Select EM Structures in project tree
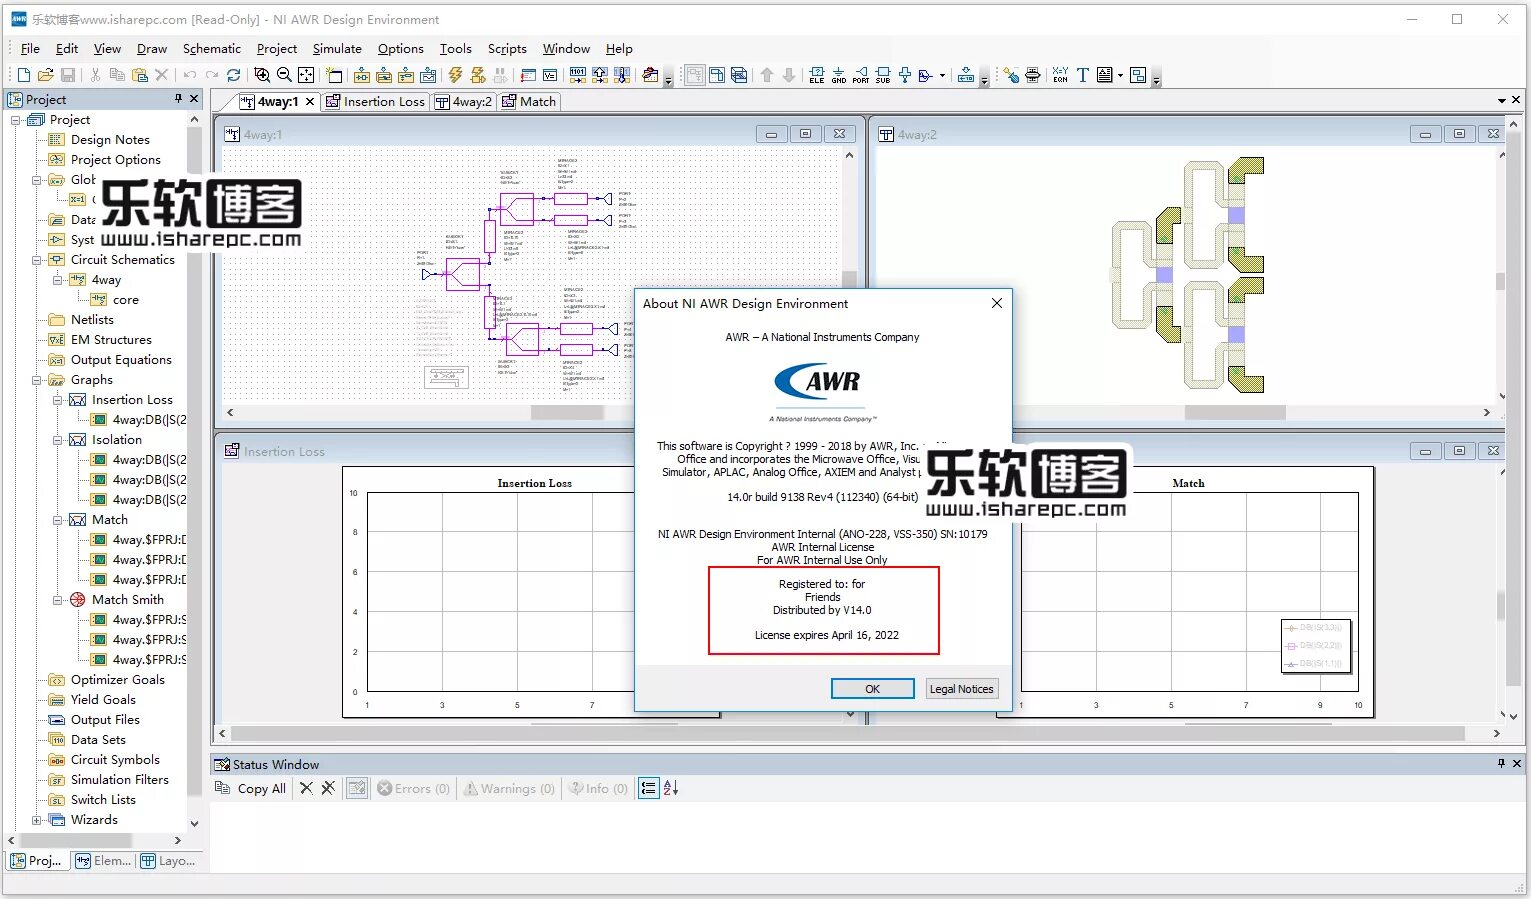 pyautogui.click(x=111, y=340)
